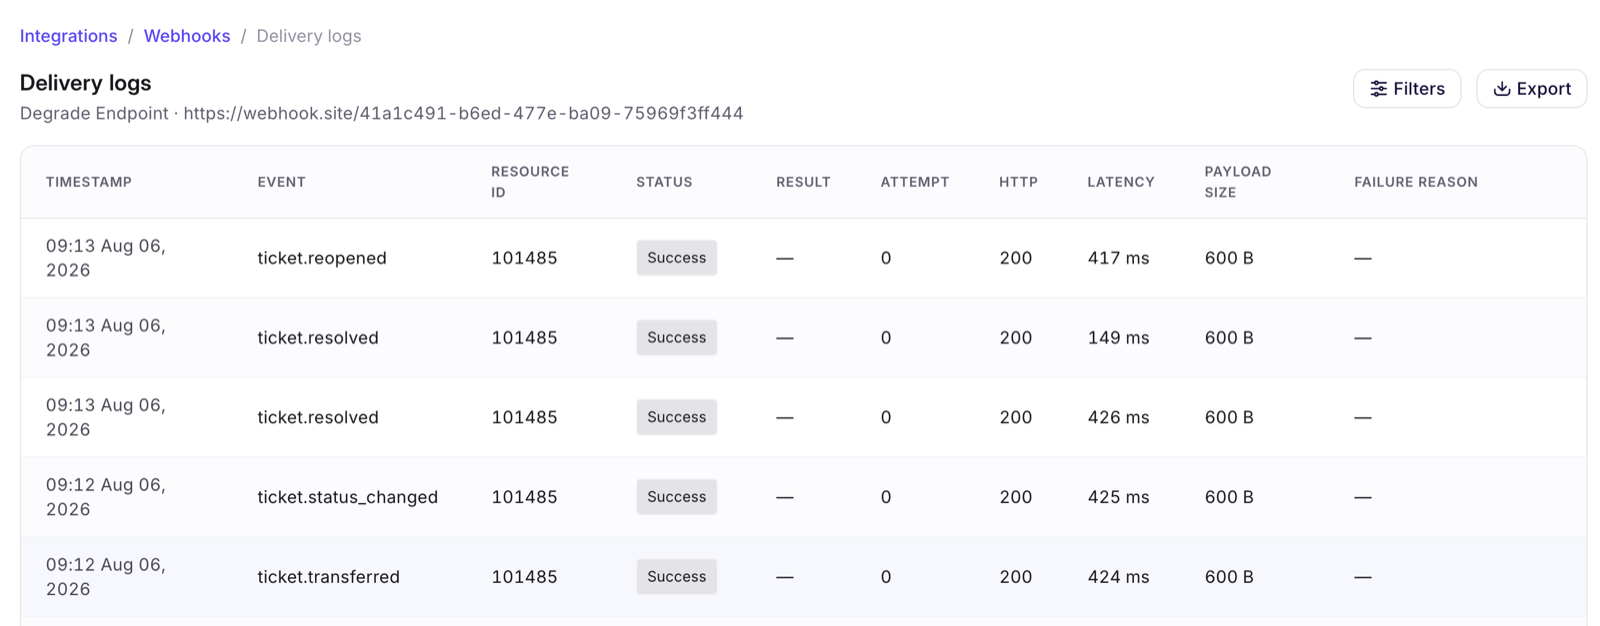Click the ticket.resolved event with 149 ms latency
This screenshot has height=626, width=1600.
tap(318, 338)
